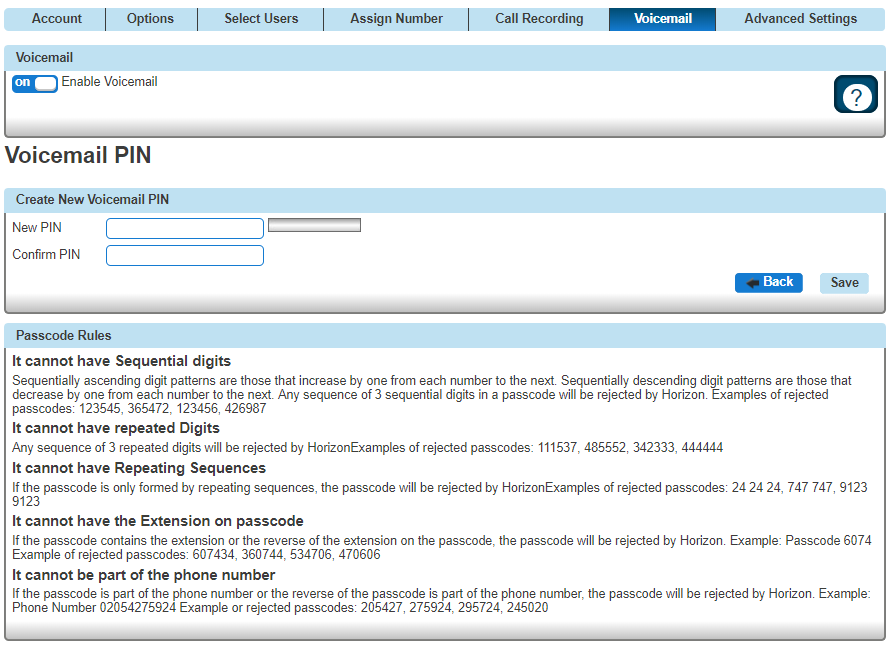
Task: Click the PIN strength meter bar
Action: 314,226
